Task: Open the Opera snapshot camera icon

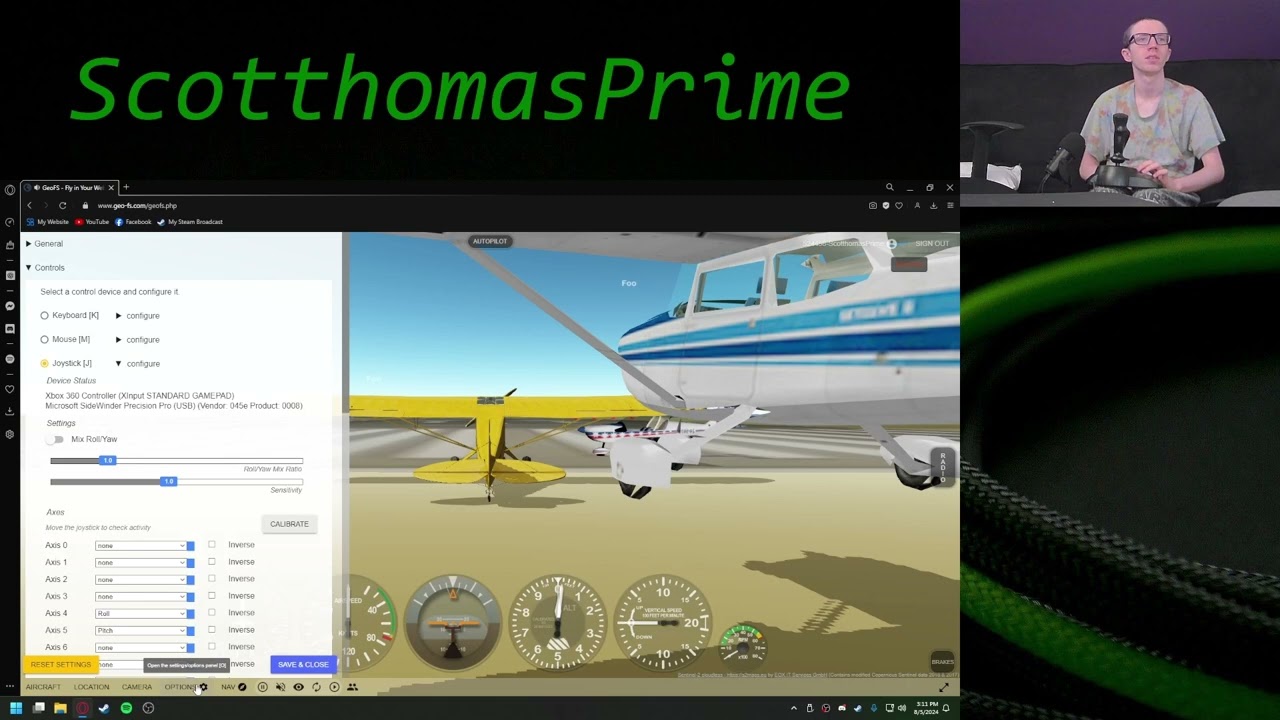Action: (x=872, y=205)
